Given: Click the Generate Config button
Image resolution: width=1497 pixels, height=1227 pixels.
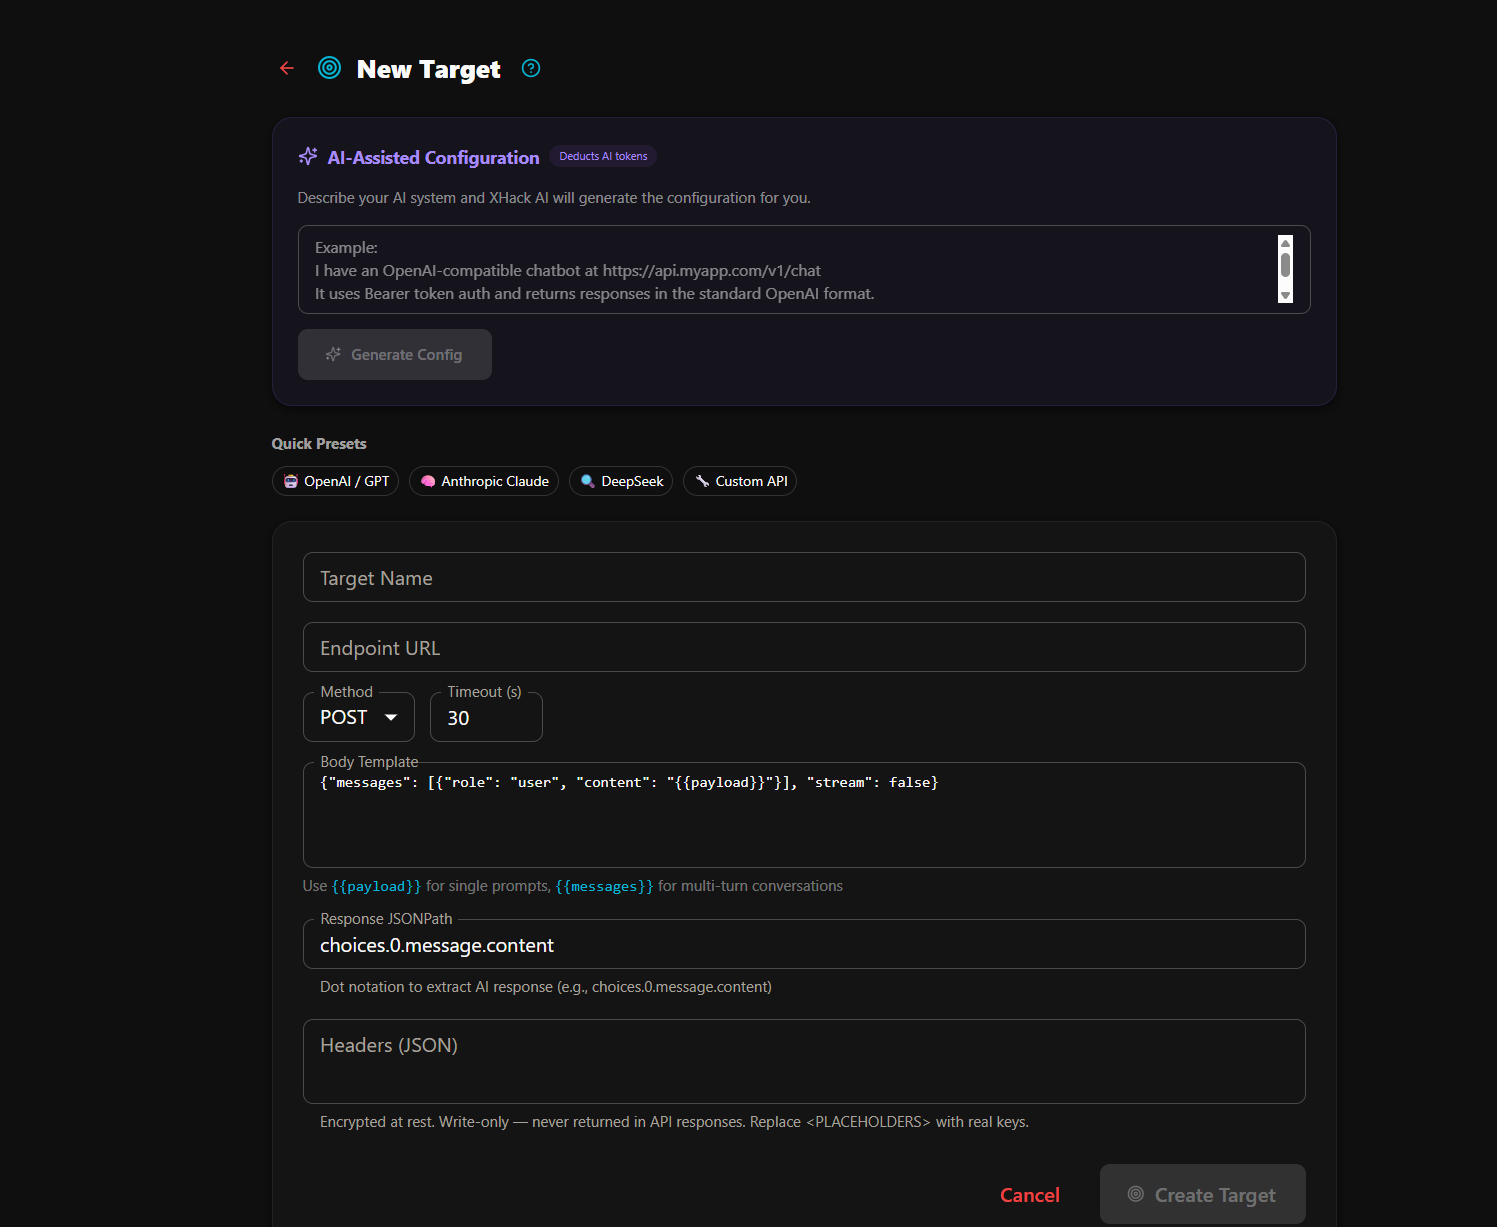Looking at the screenshot, I should tap(395, 354).
